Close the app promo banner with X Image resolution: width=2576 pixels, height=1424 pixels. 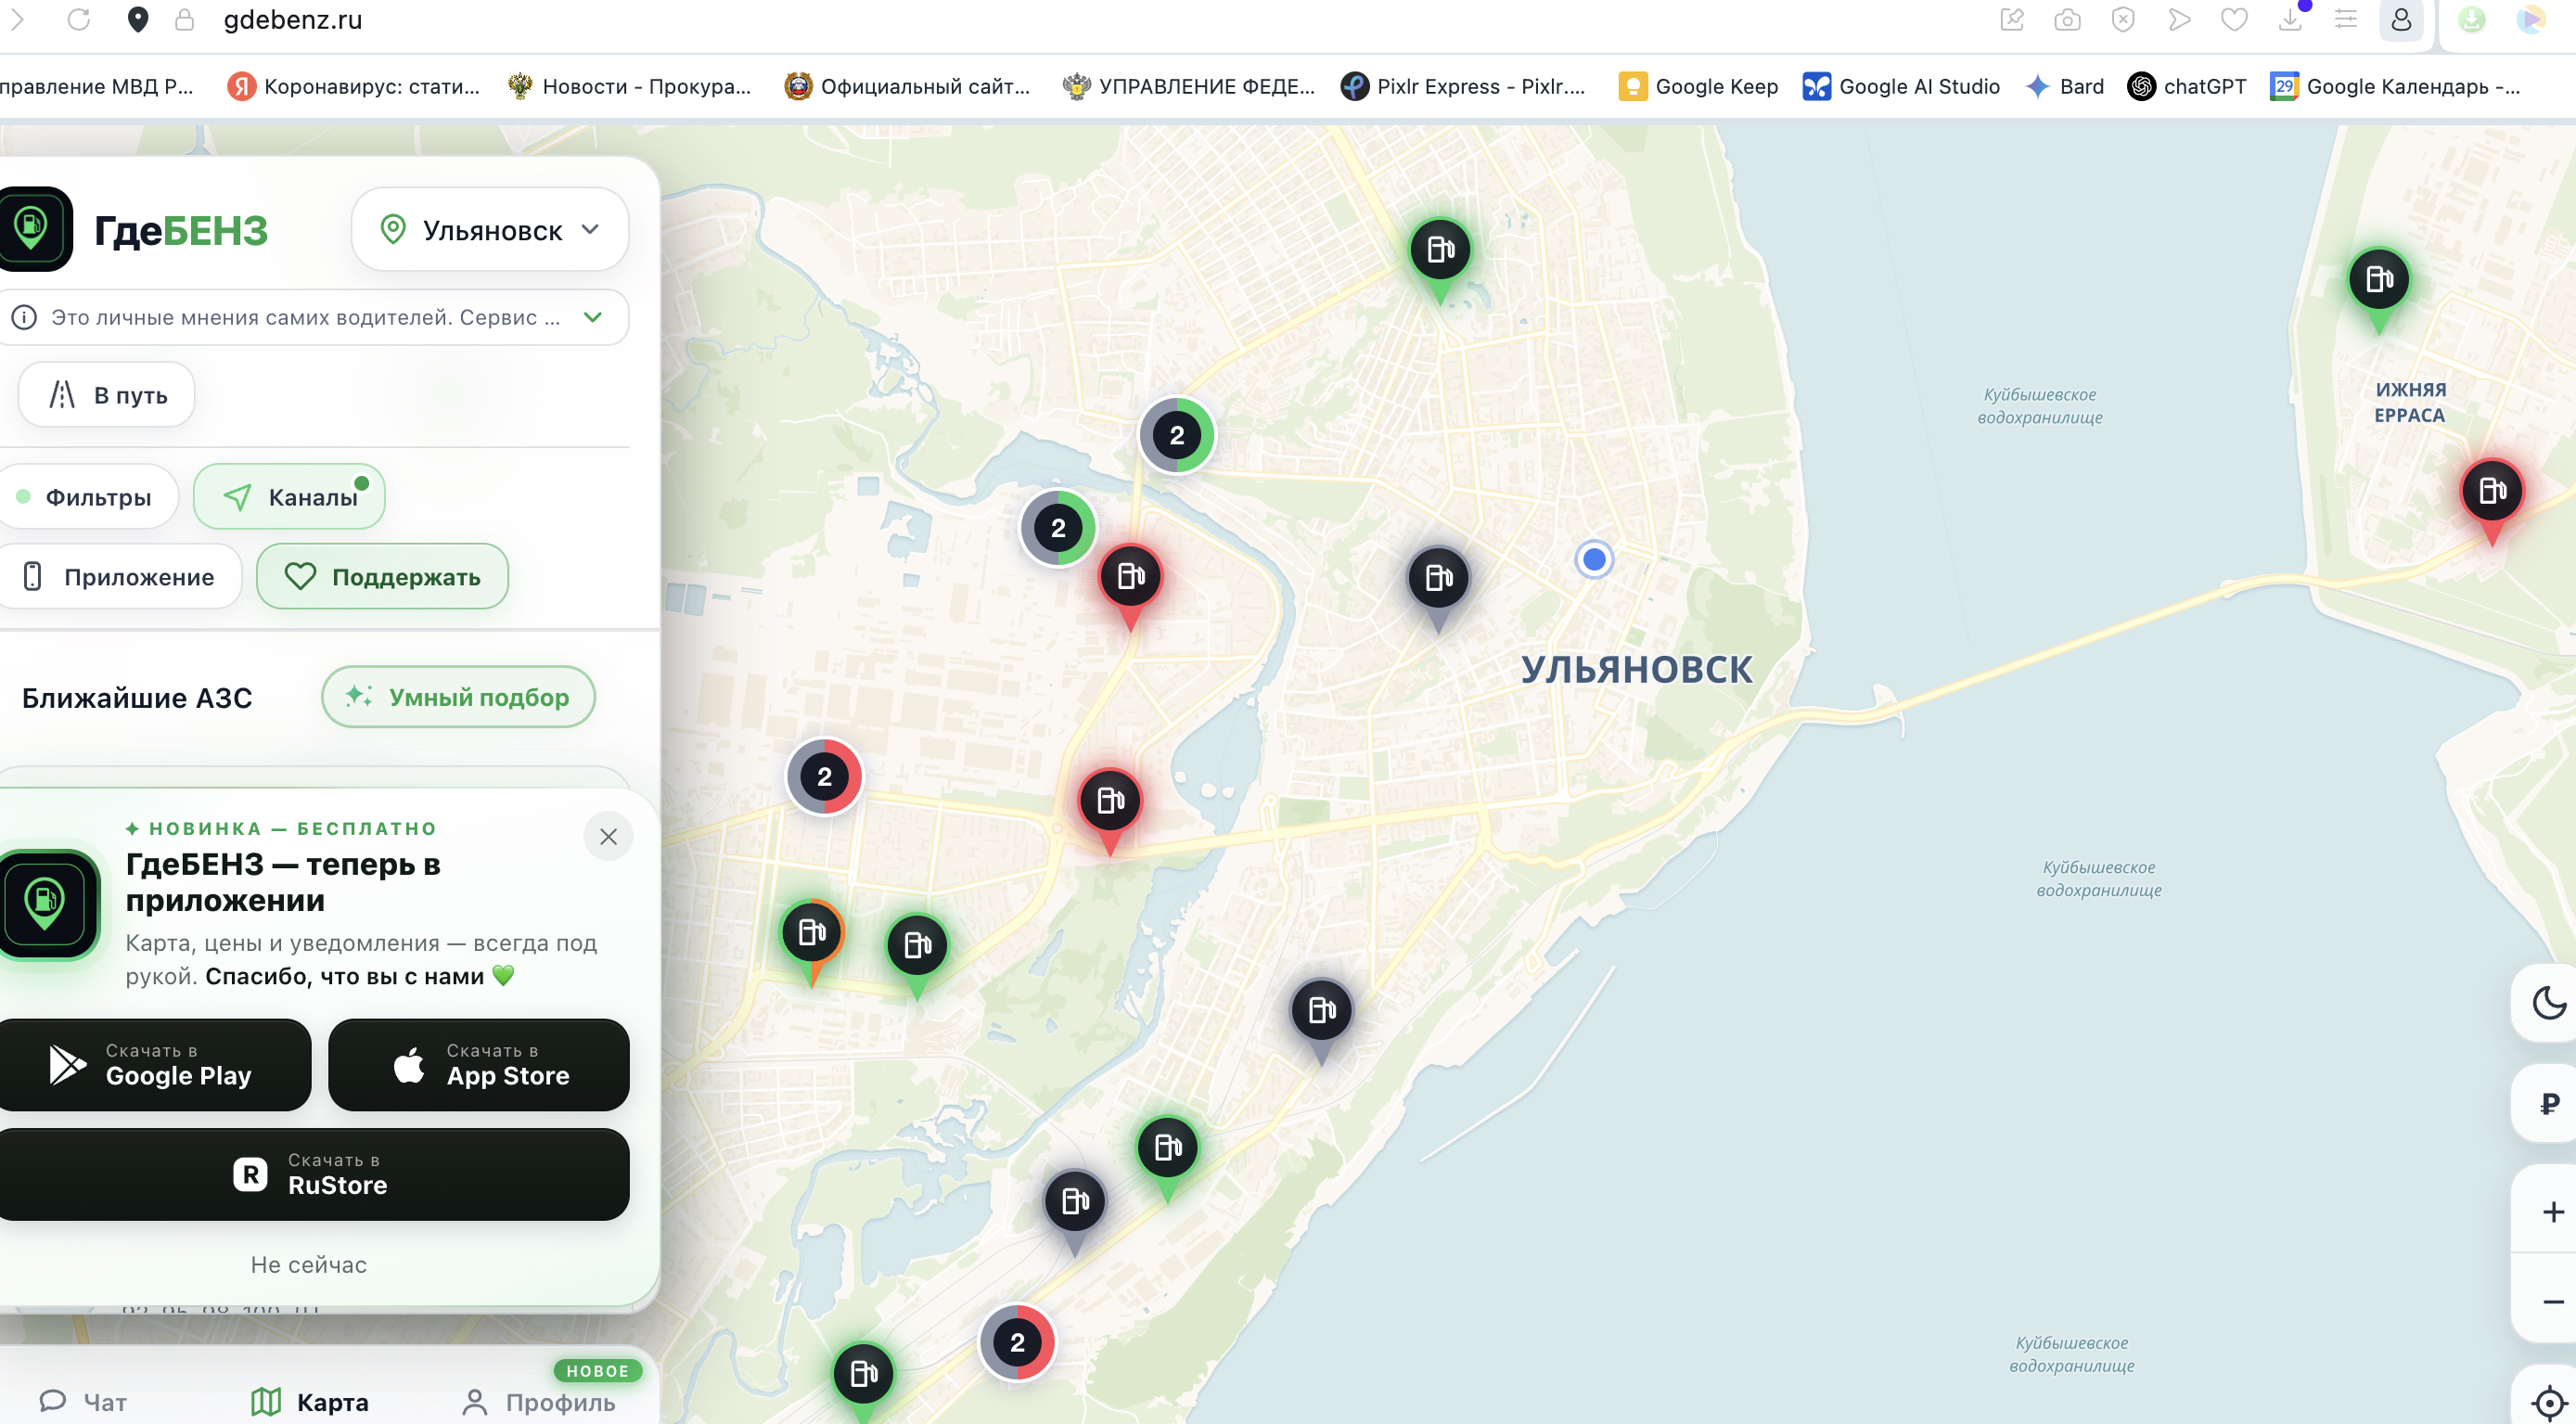click(608, 837)
